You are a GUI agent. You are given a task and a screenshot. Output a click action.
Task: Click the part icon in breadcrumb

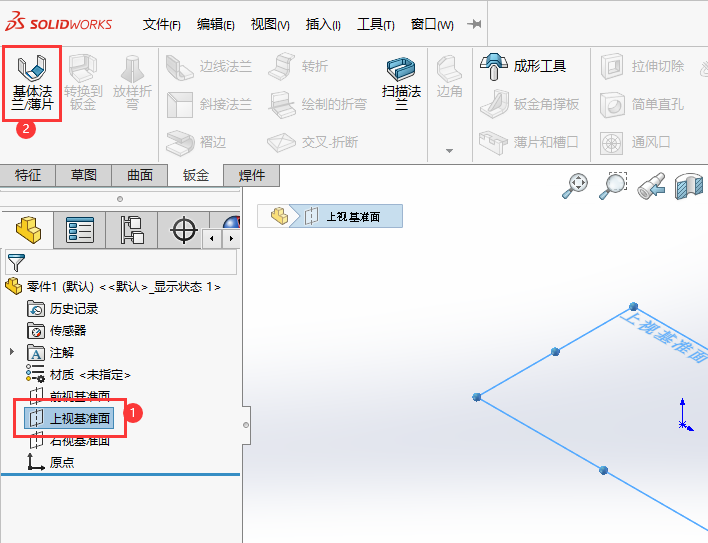pos(279,216)
